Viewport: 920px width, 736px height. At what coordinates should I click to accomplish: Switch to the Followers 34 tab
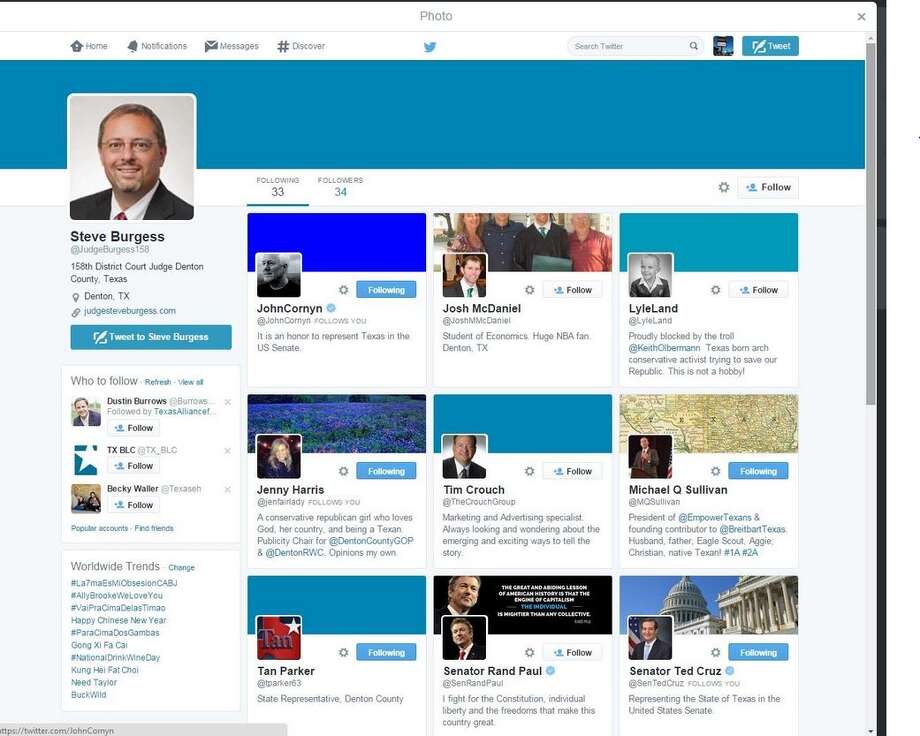tap(340, 187)
